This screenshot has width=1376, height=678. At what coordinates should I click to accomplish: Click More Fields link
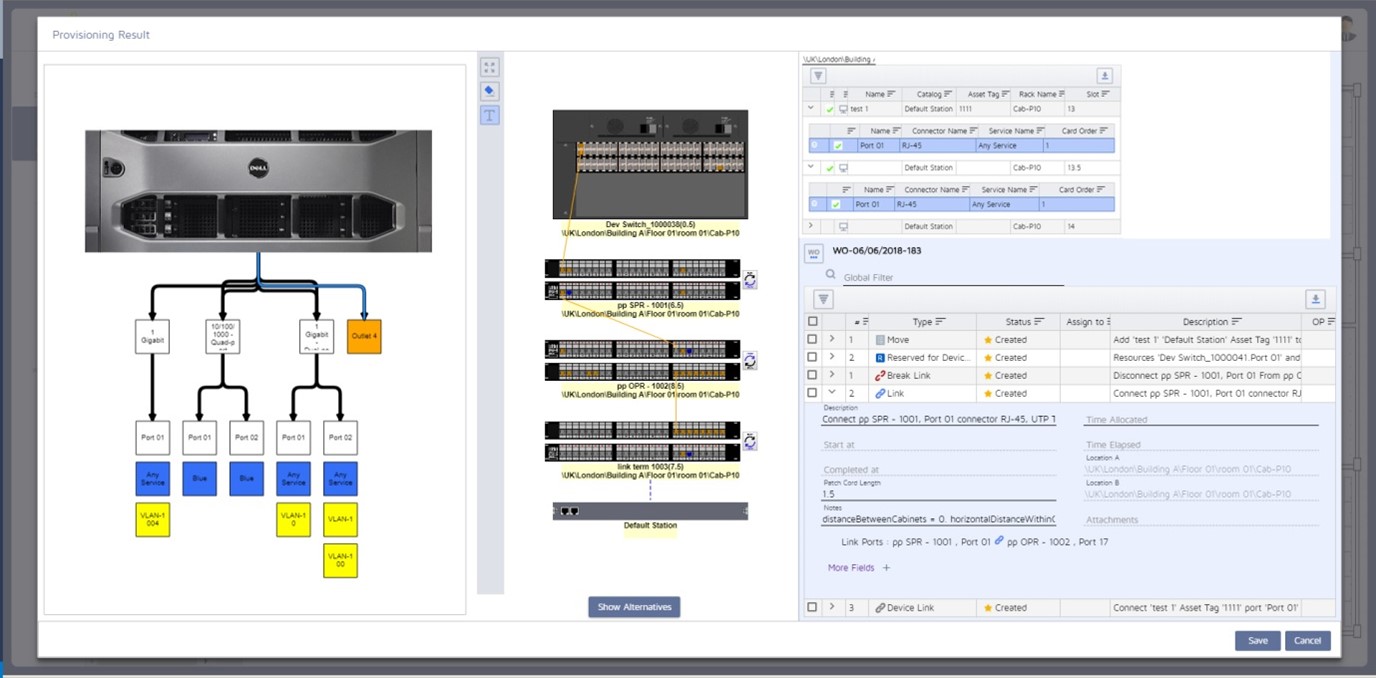click(x=851, y=568)
